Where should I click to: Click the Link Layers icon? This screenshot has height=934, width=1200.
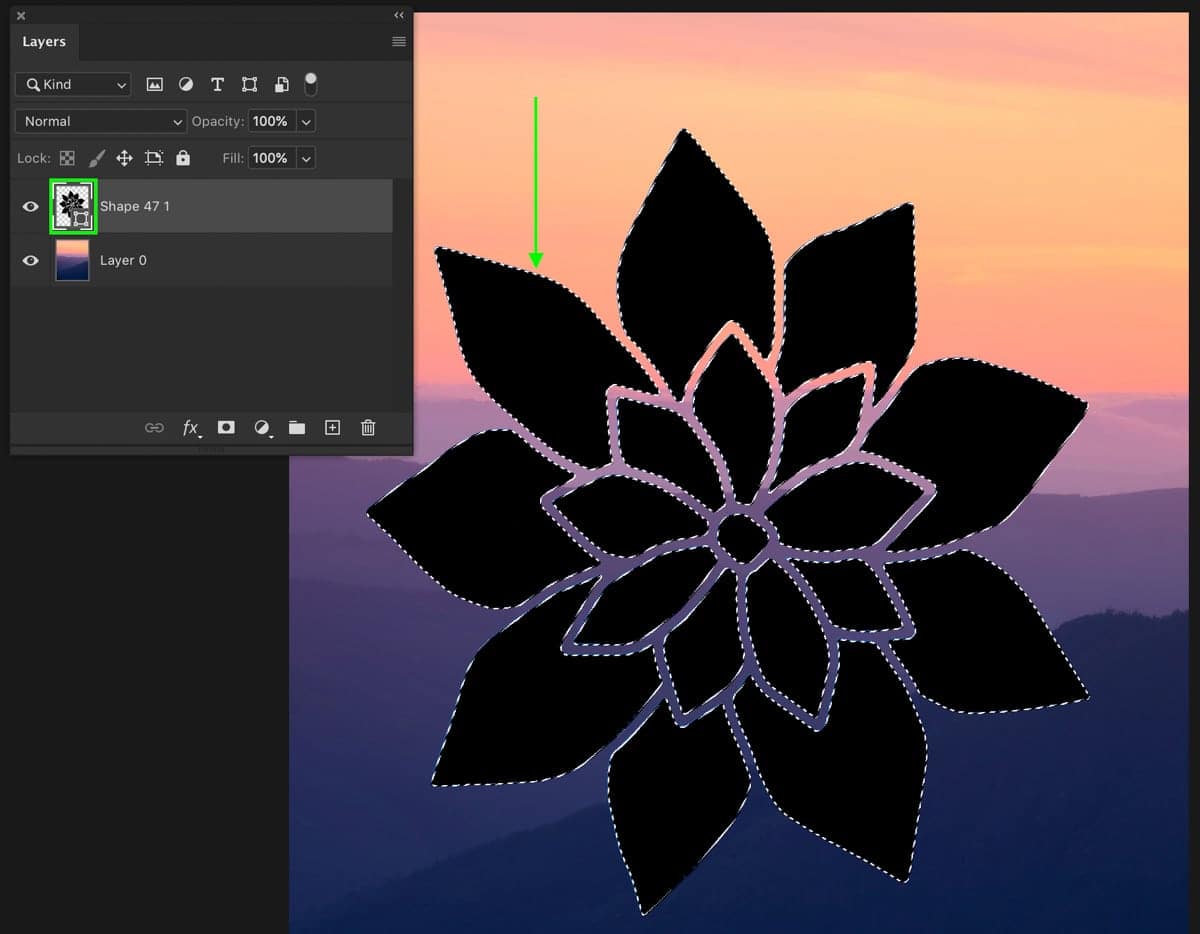[154, 428]
